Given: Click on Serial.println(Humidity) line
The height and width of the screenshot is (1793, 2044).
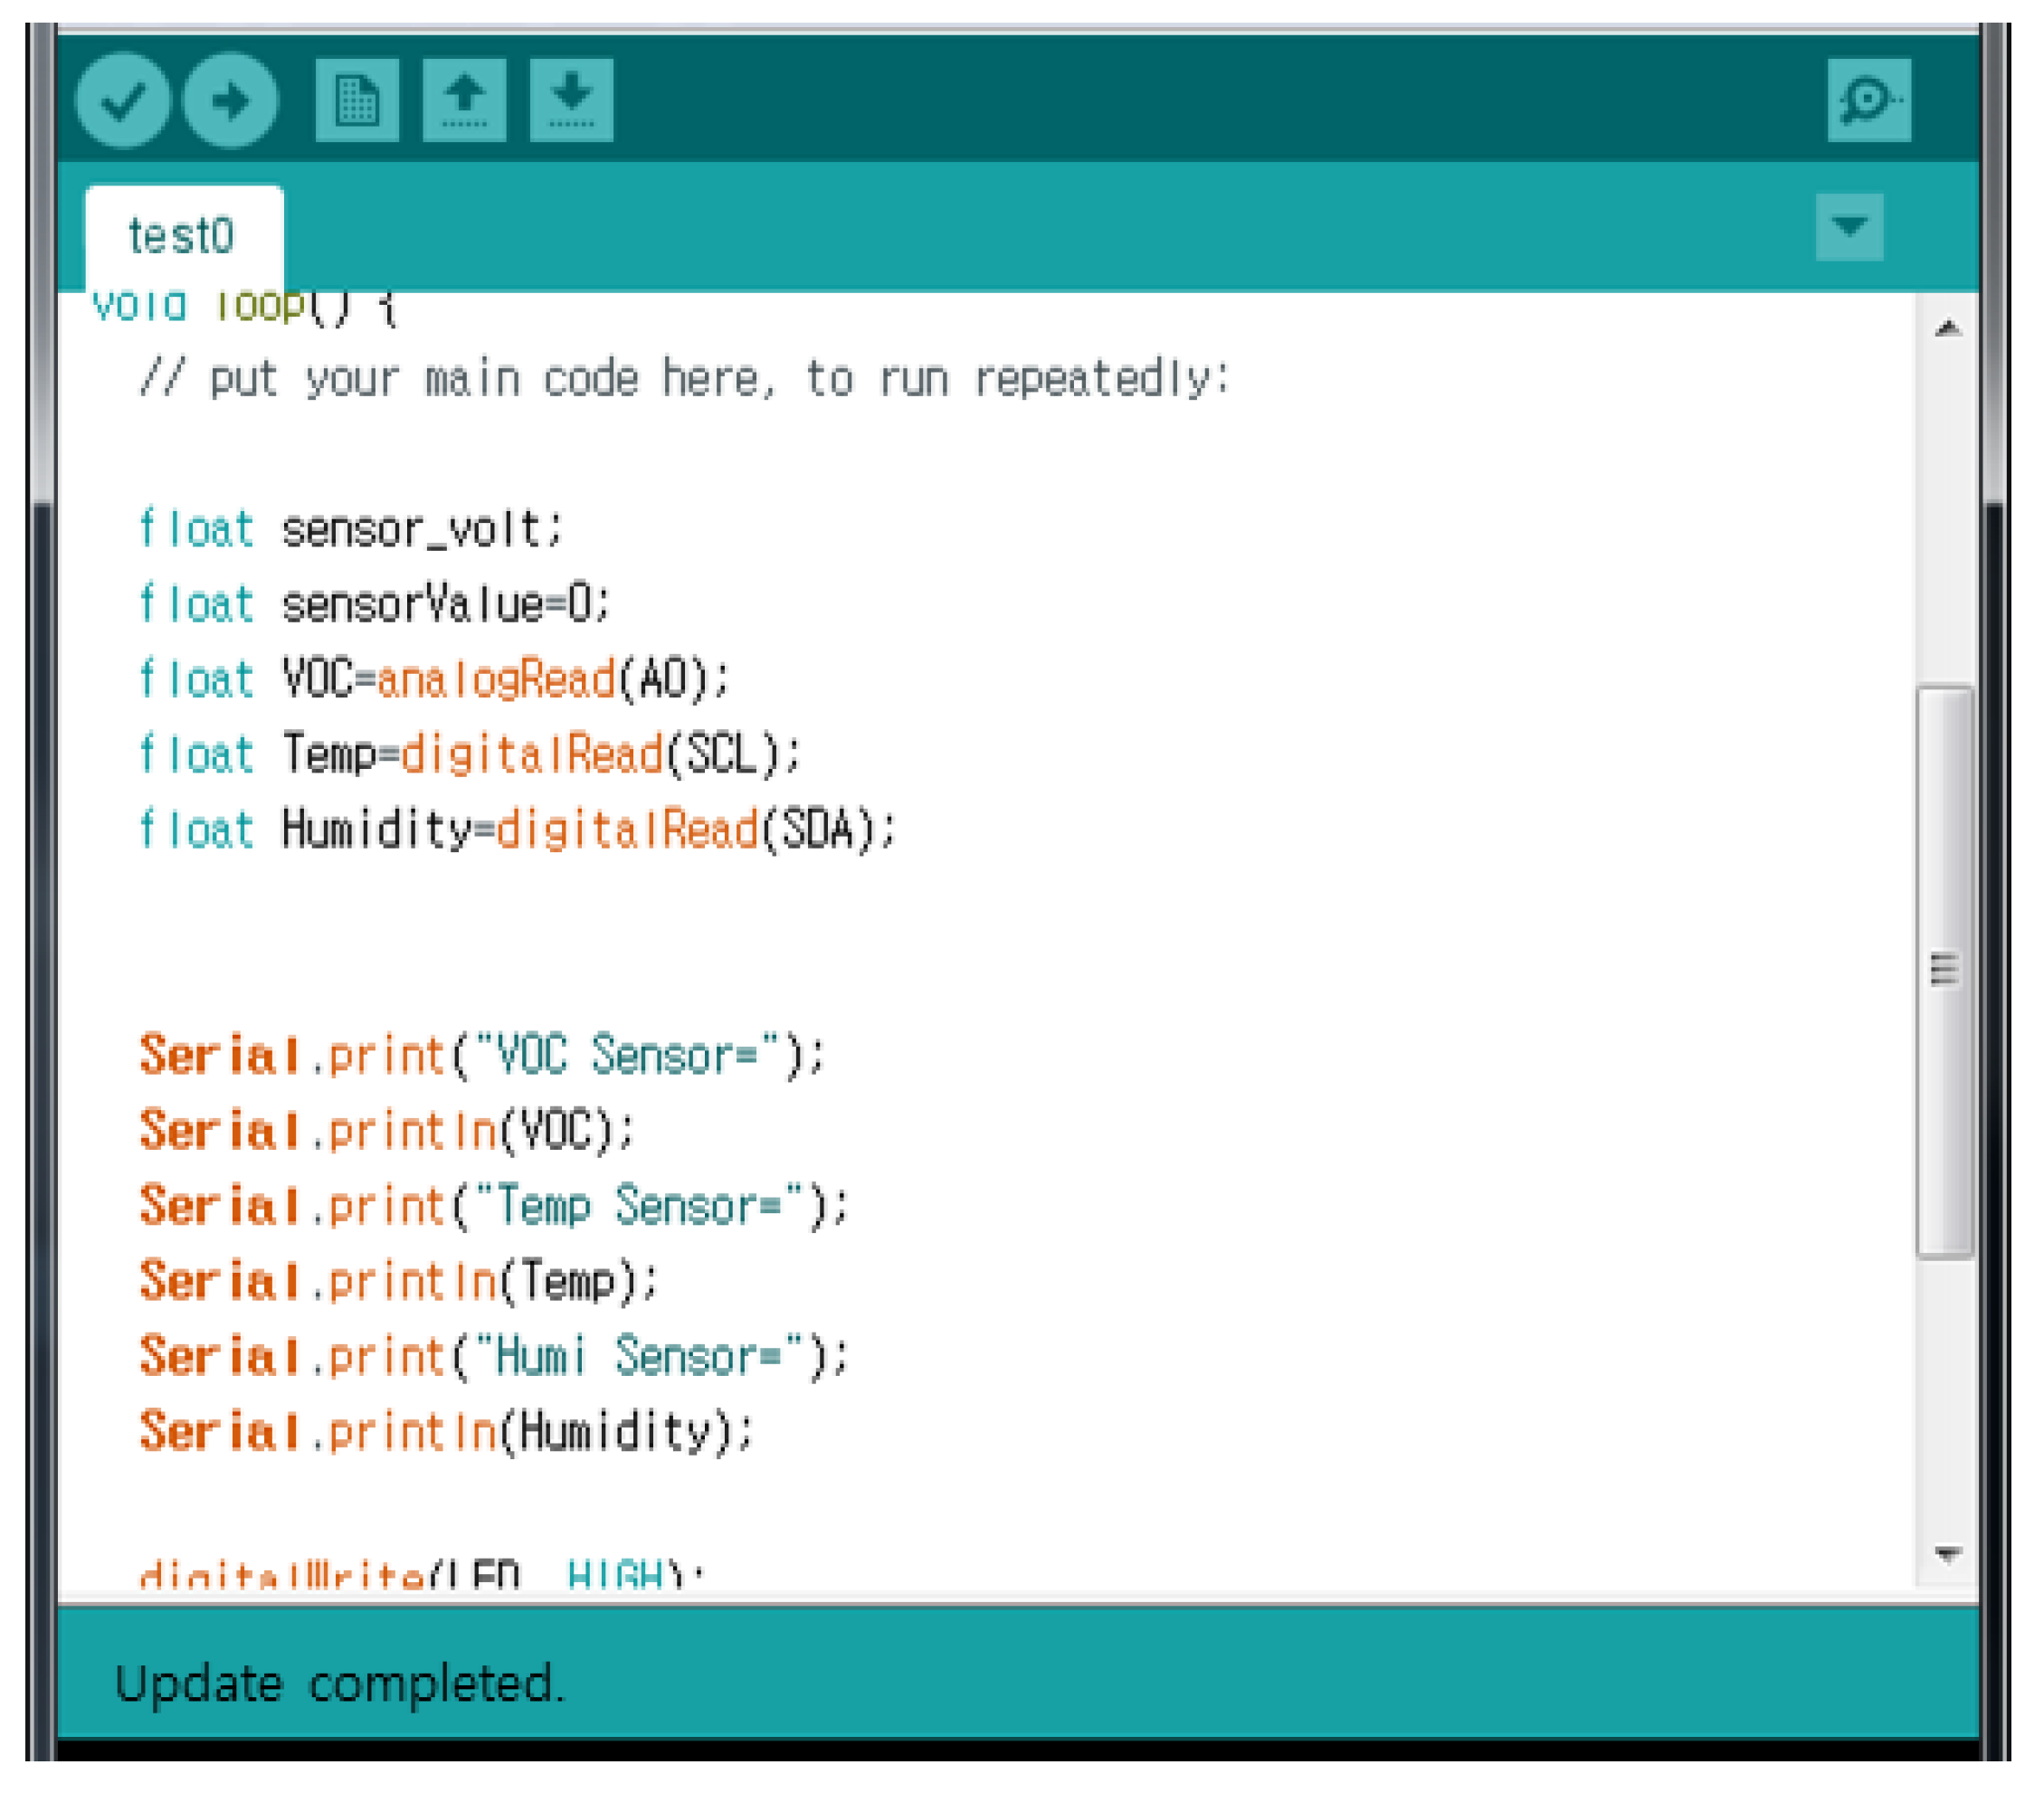Looking at the screenshot, I should (446, 1432).
